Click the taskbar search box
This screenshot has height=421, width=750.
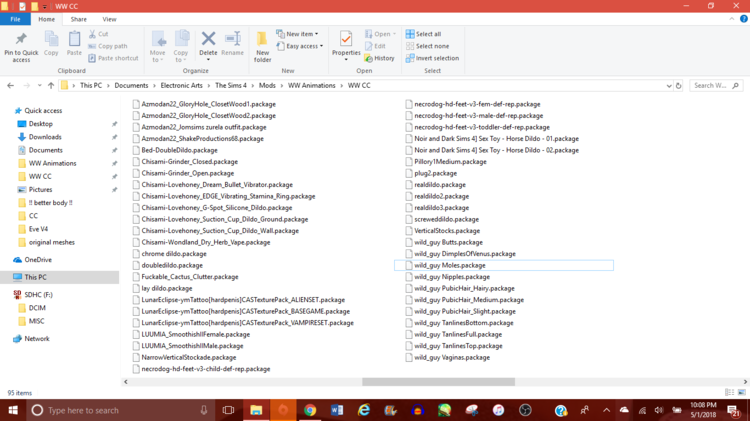[x=121, y=410]
